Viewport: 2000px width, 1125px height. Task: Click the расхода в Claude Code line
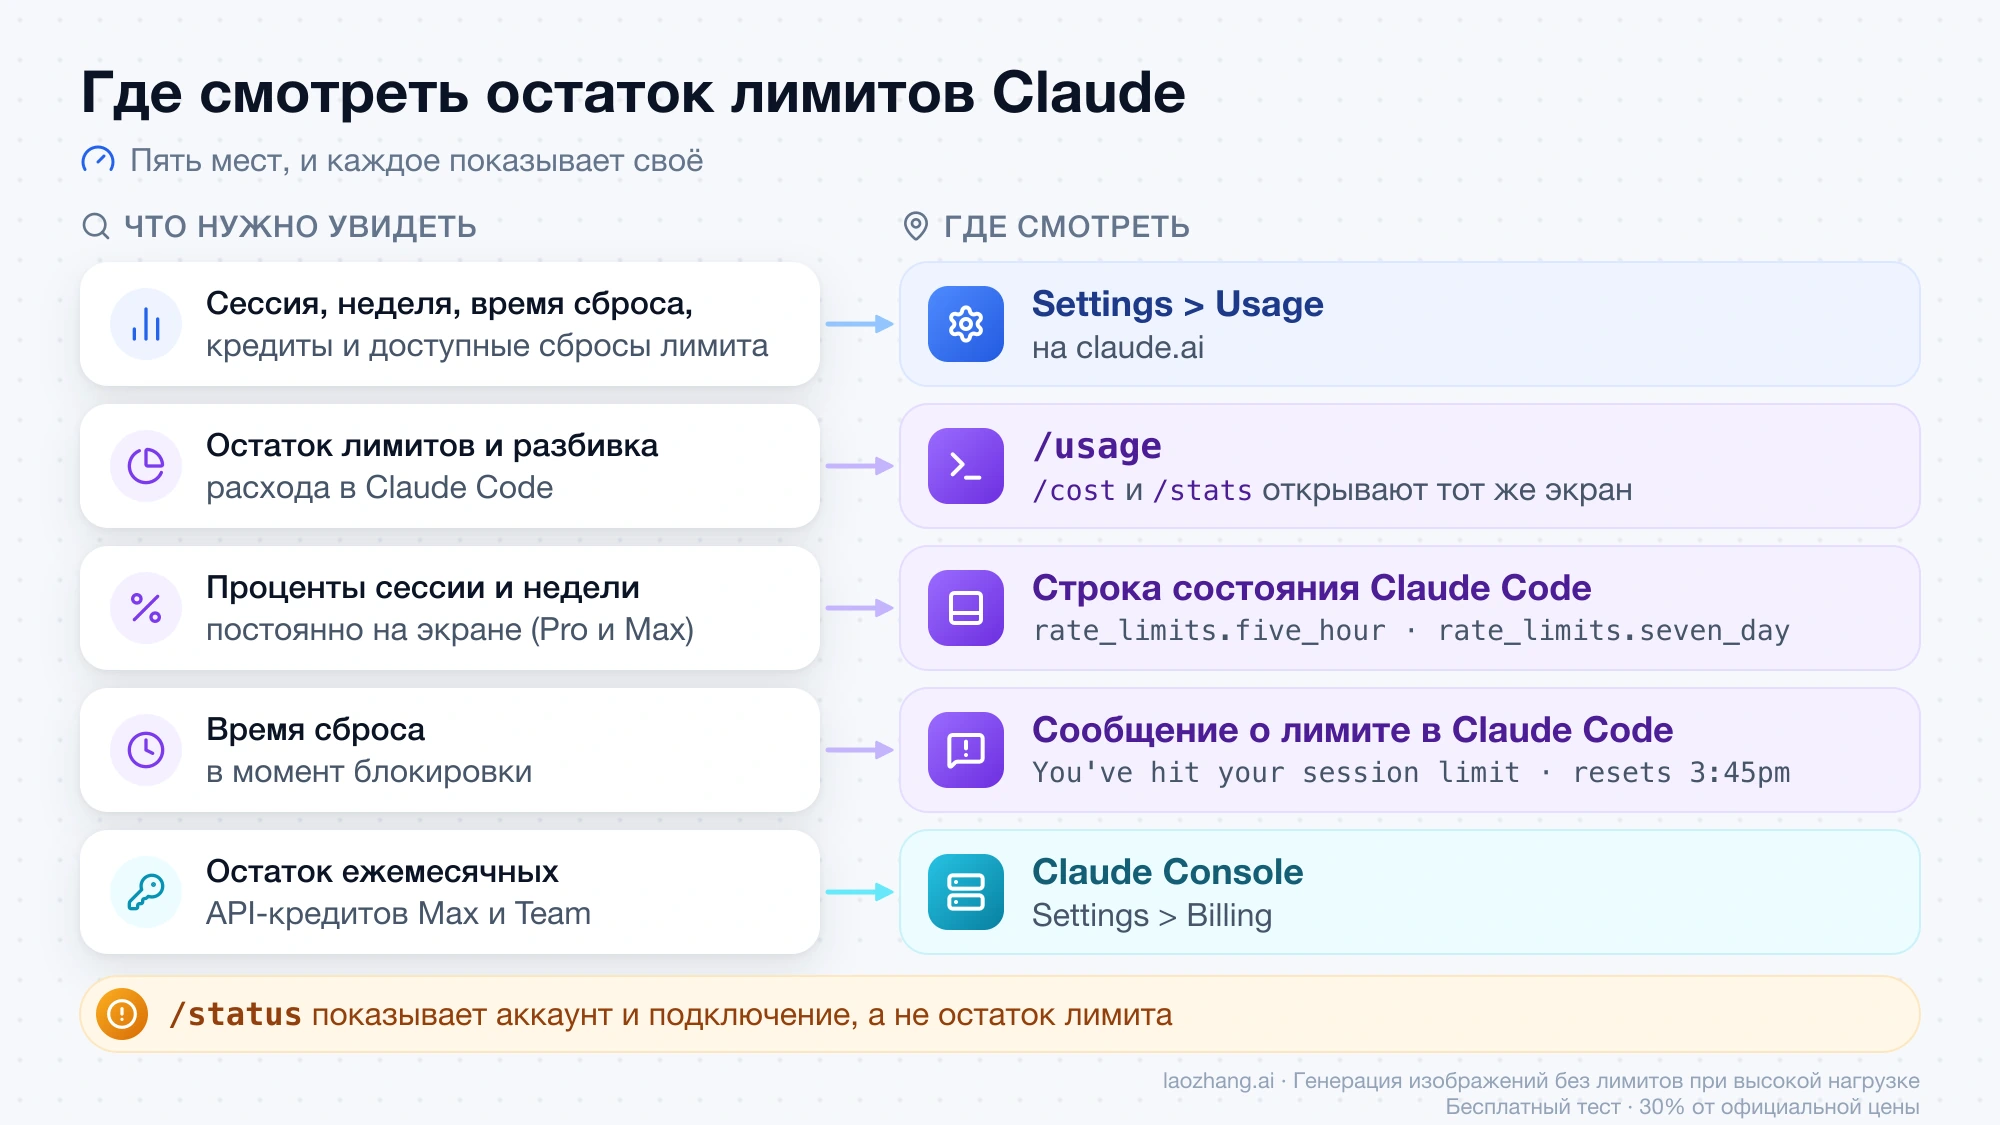379,488
